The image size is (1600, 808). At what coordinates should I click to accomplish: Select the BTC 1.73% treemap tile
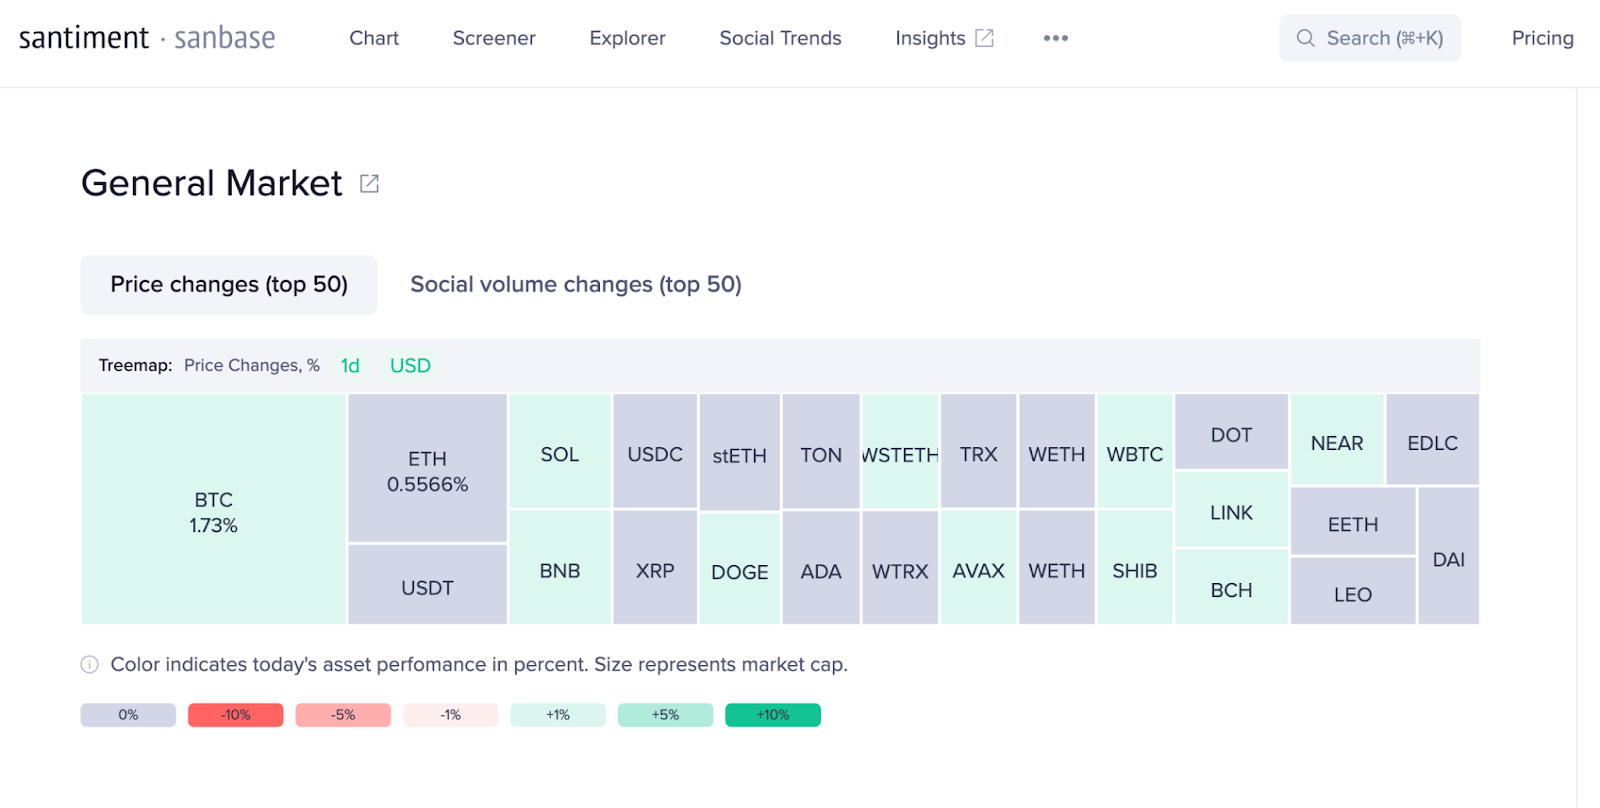pyautogui.click(x=214, y=509)
